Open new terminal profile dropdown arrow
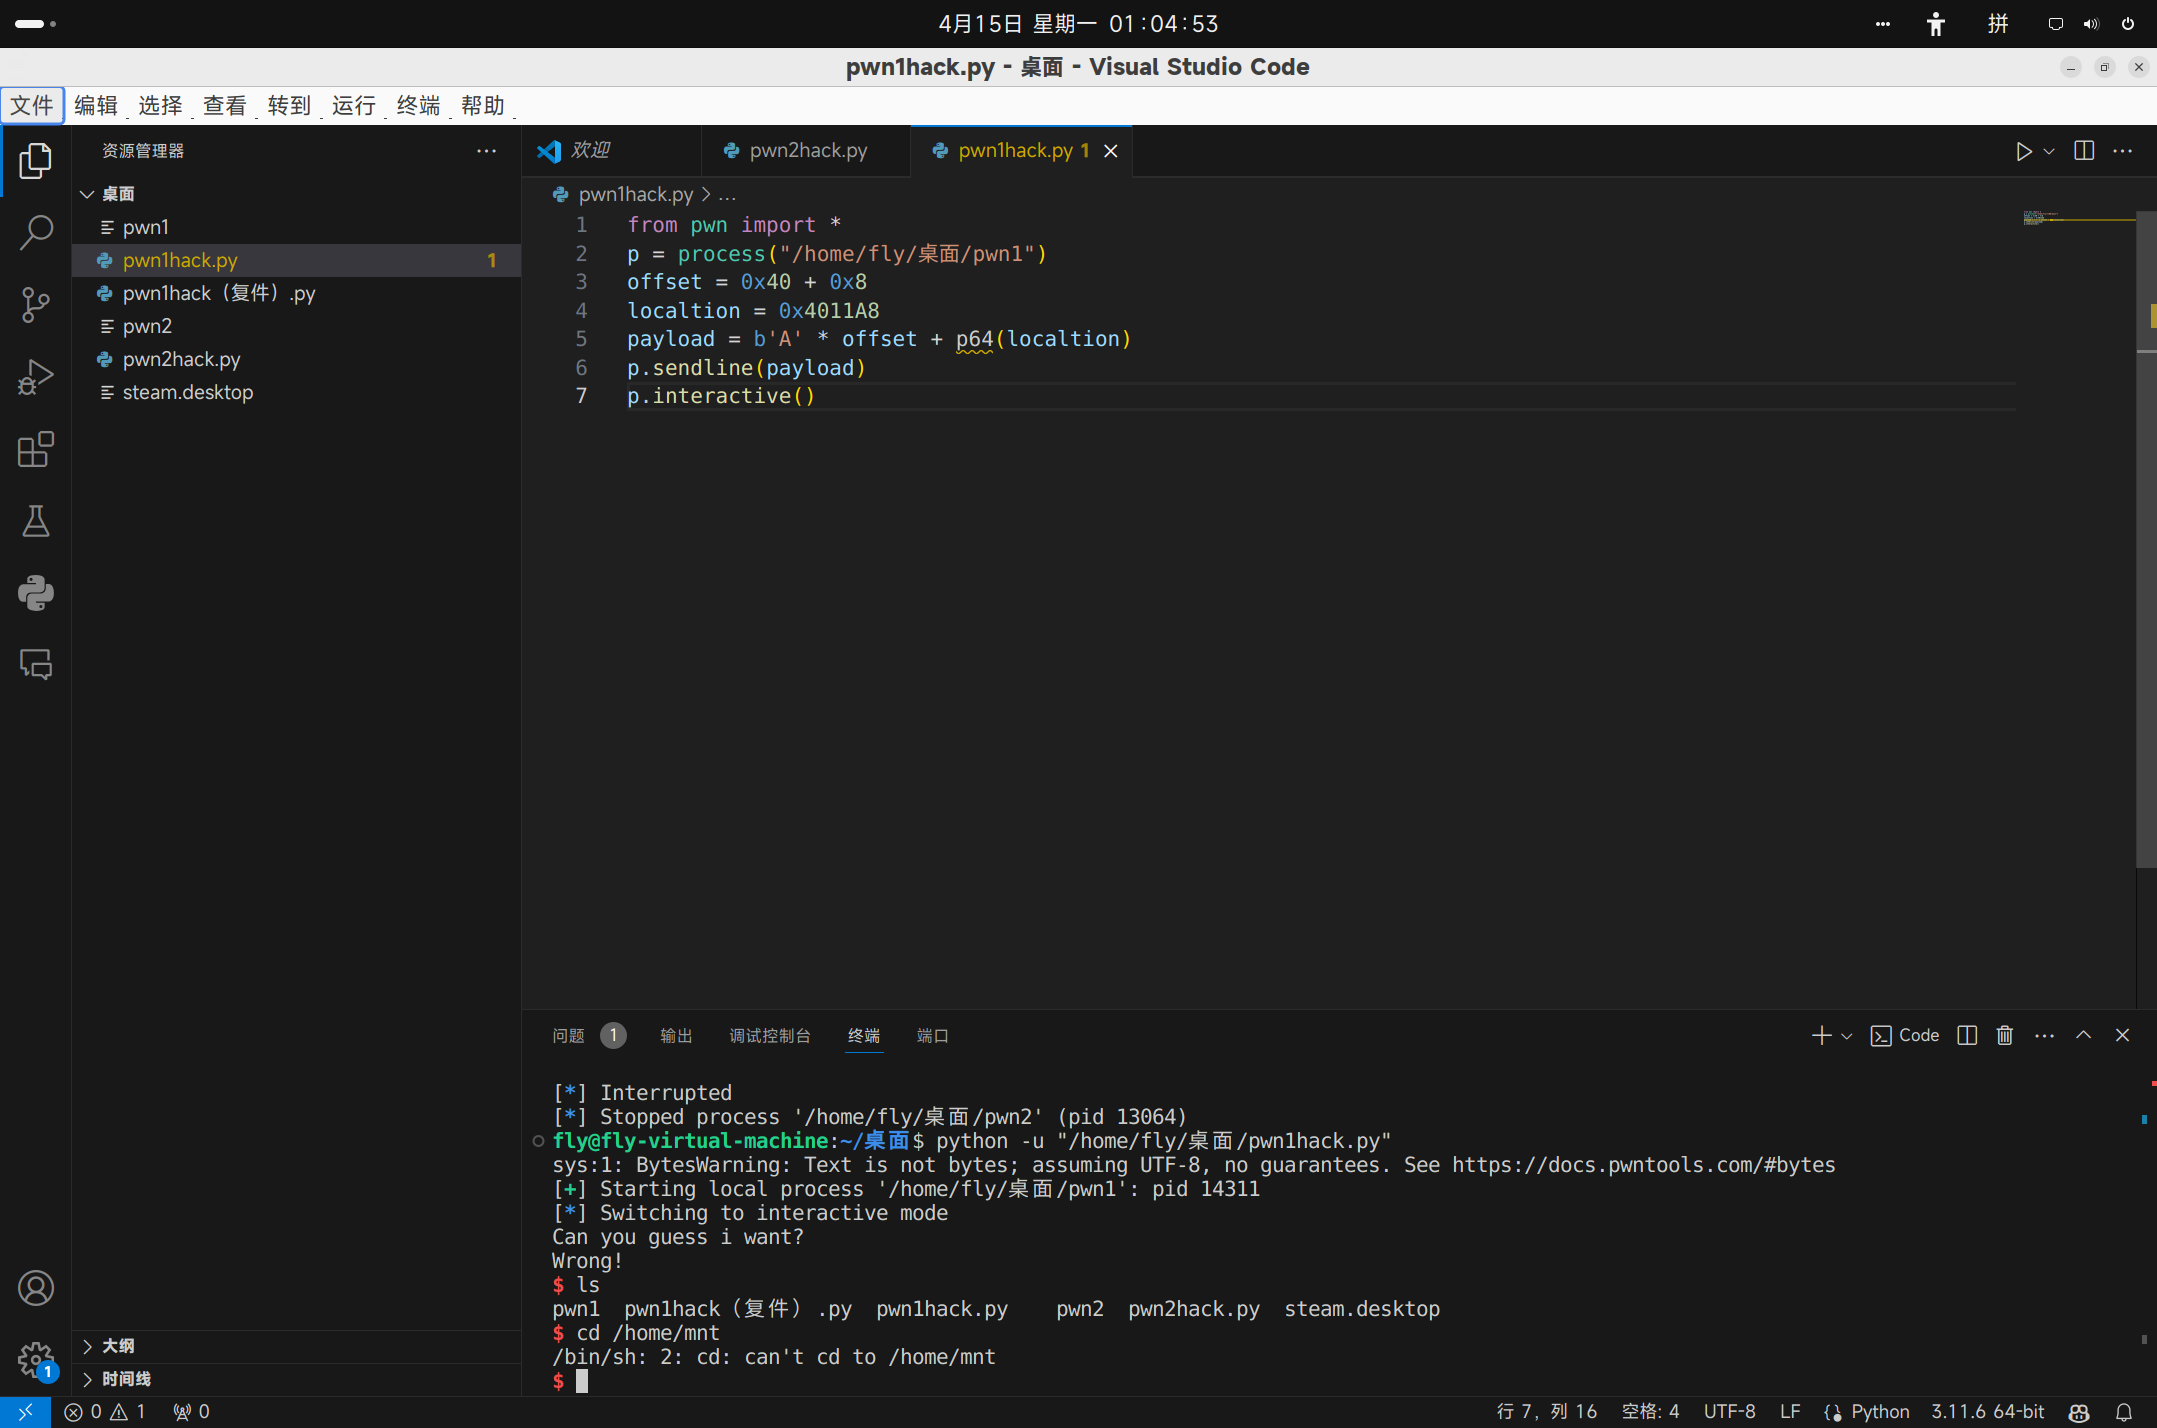The height and width of the screenshot is (1428, 2157). click(x=1847, y=1036)
